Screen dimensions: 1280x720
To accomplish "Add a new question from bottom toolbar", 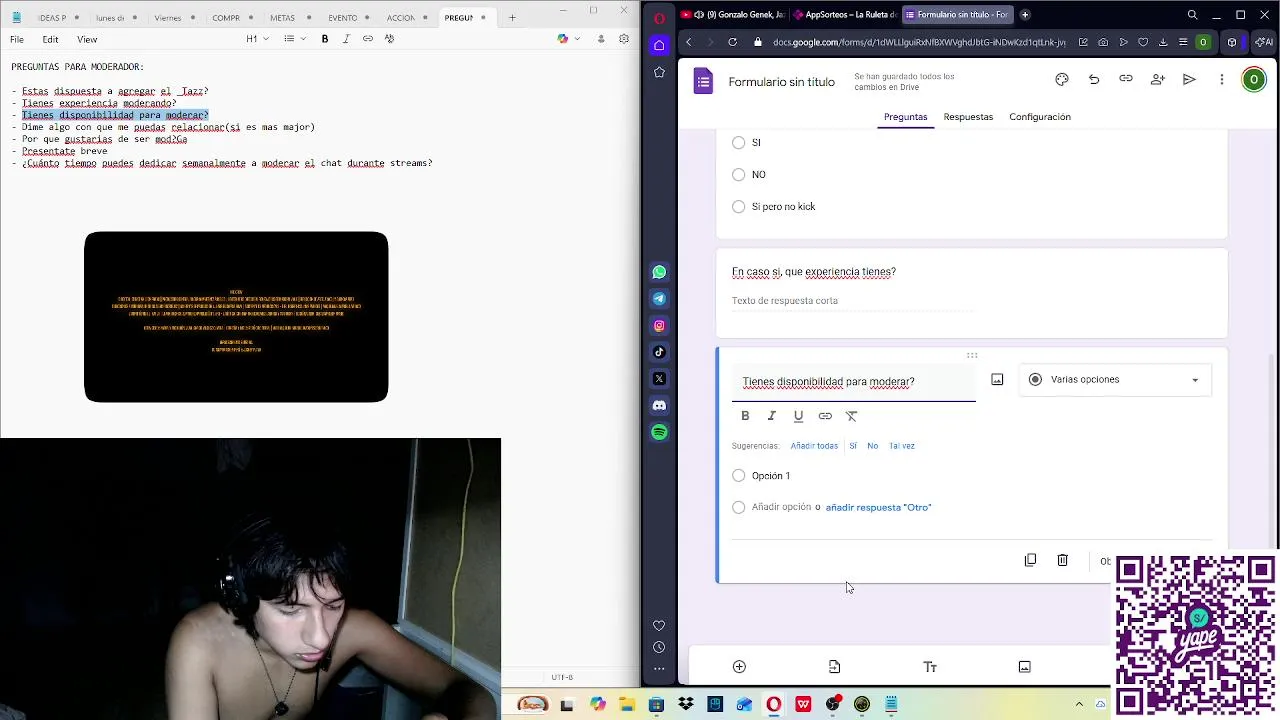I will [739, 667].
